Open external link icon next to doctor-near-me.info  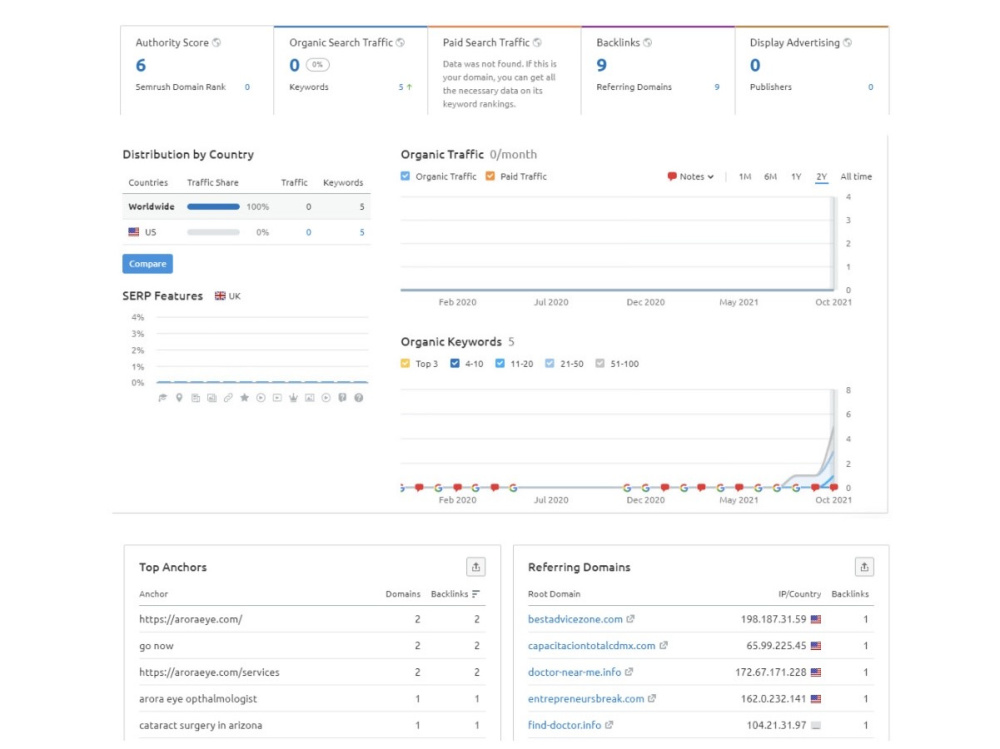[629, 672]
